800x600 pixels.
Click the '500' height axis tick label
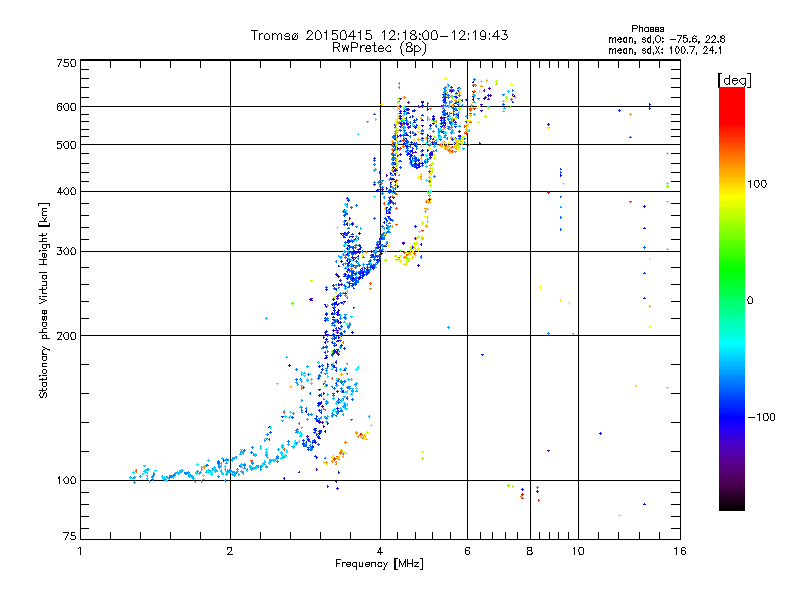66,145
